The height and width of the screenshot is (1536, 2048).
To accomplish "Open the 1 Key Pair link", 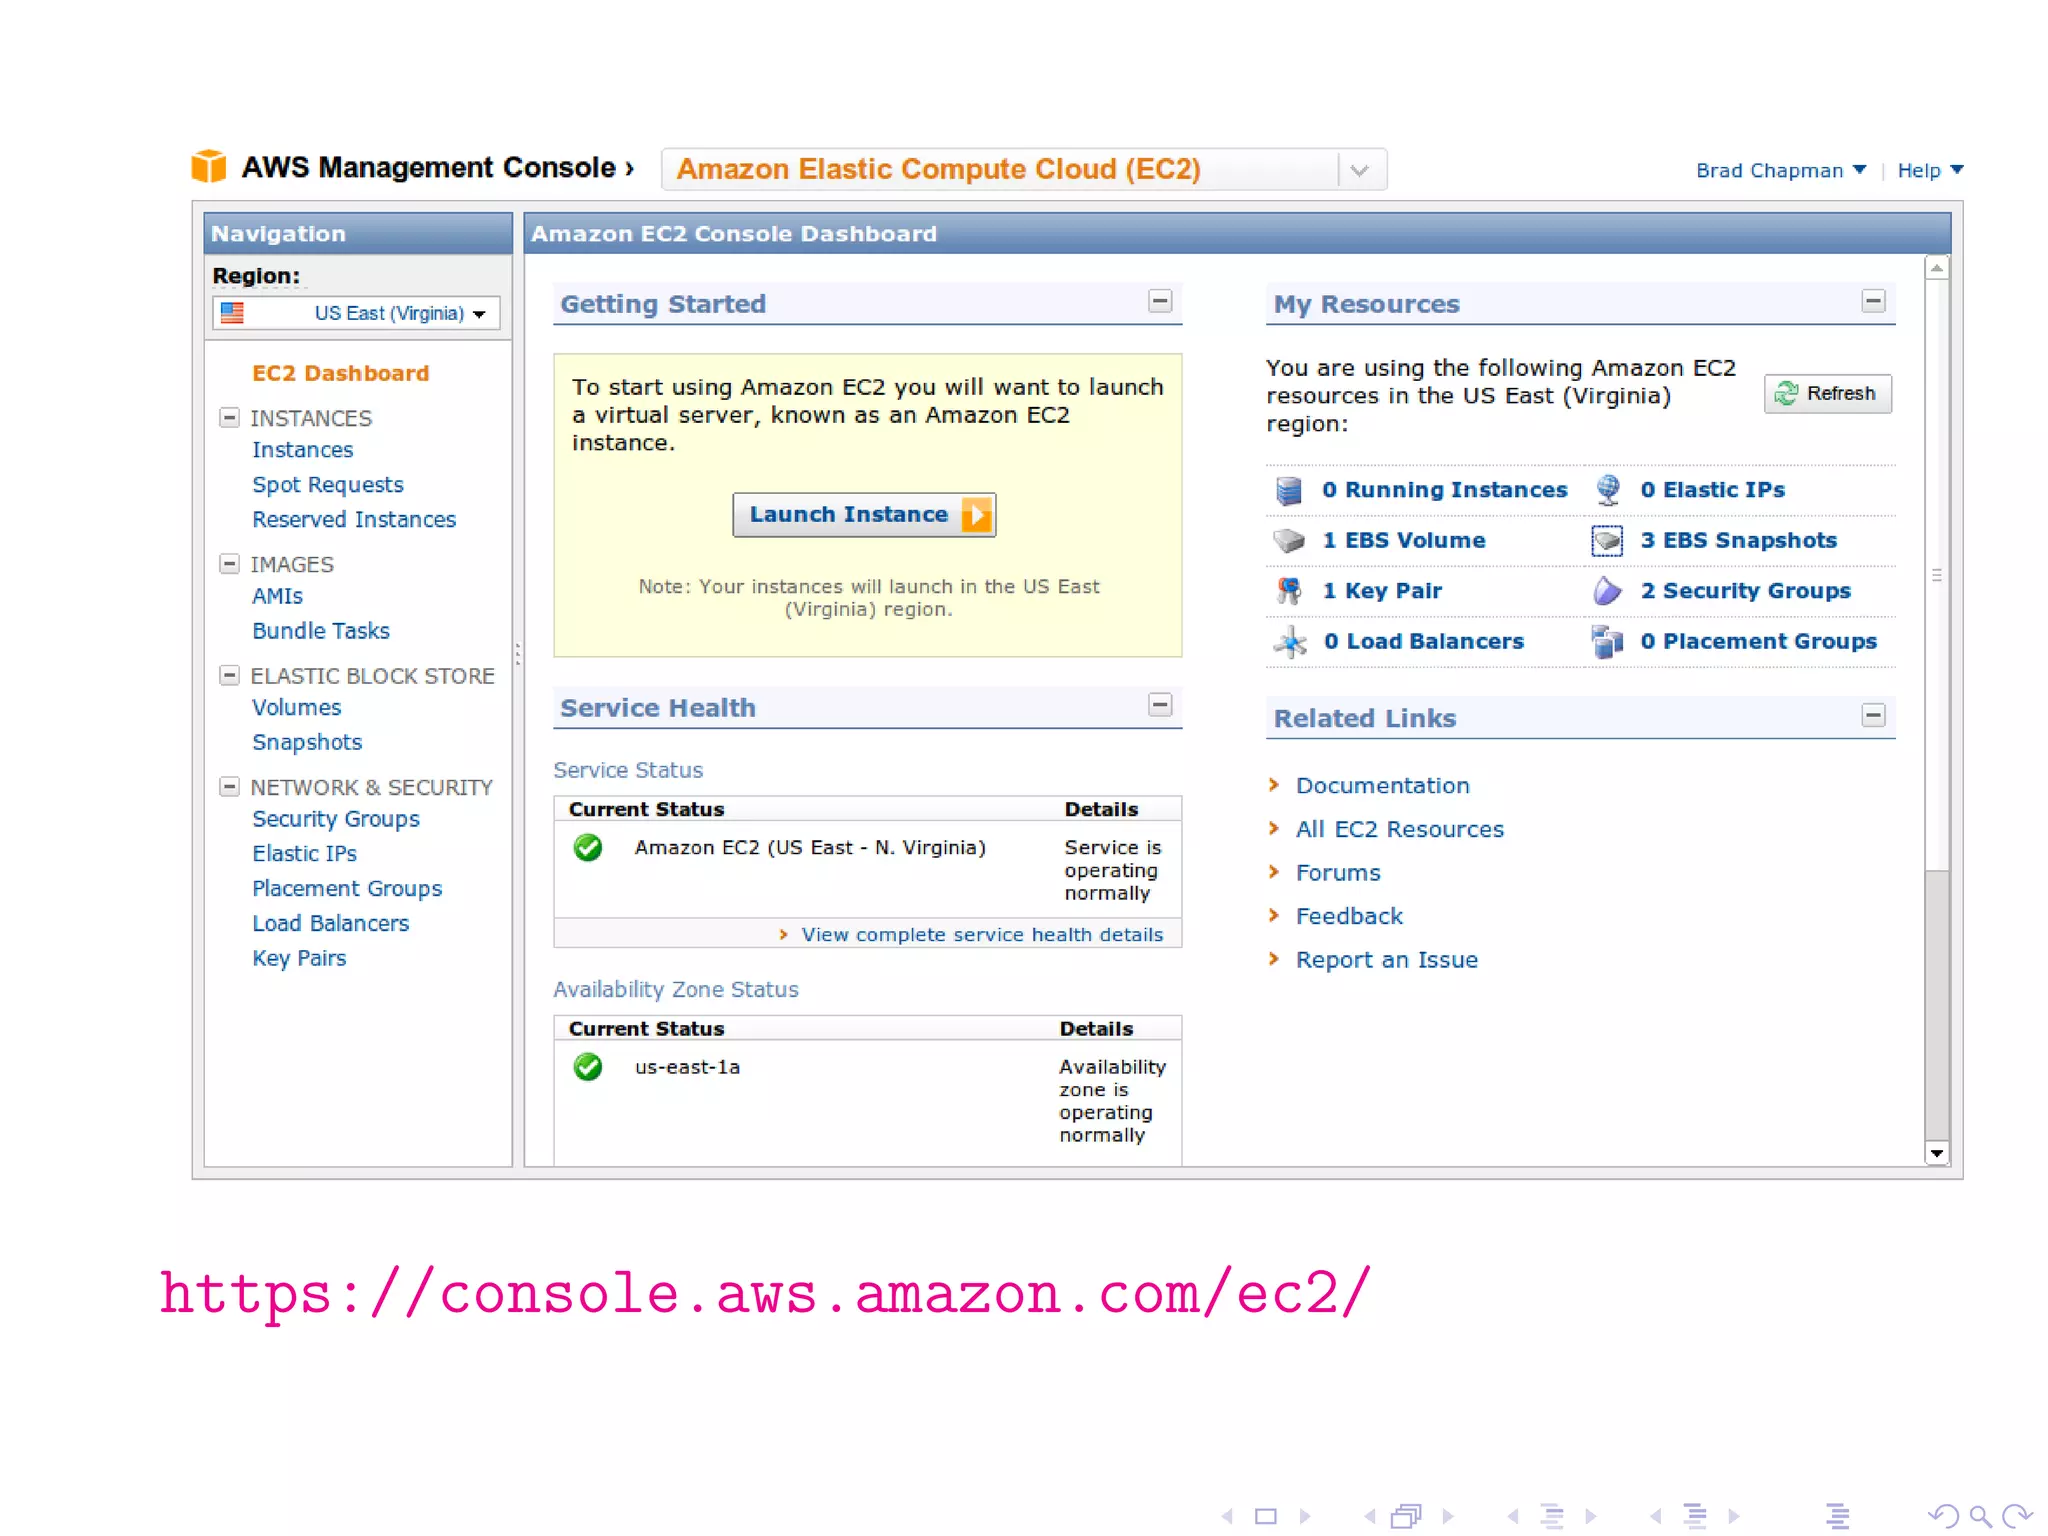I will pos(1381,591).
